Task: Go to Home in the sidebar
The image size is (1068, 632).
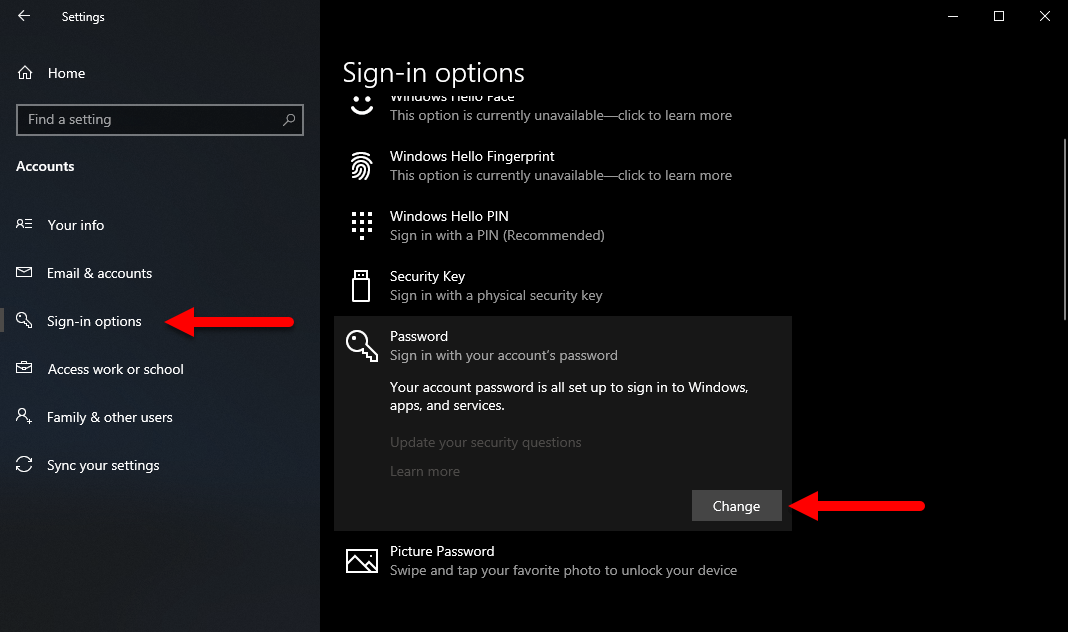Action: (66, 73)
